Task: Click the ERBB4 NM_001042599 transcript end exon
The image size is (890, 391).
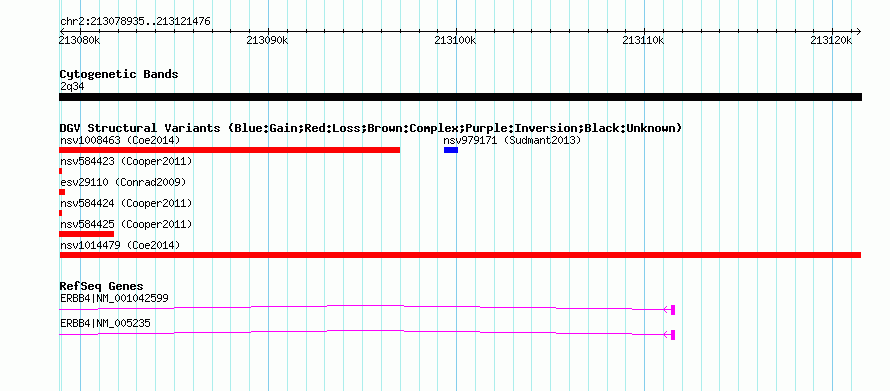Action: [x=673, y=310]
